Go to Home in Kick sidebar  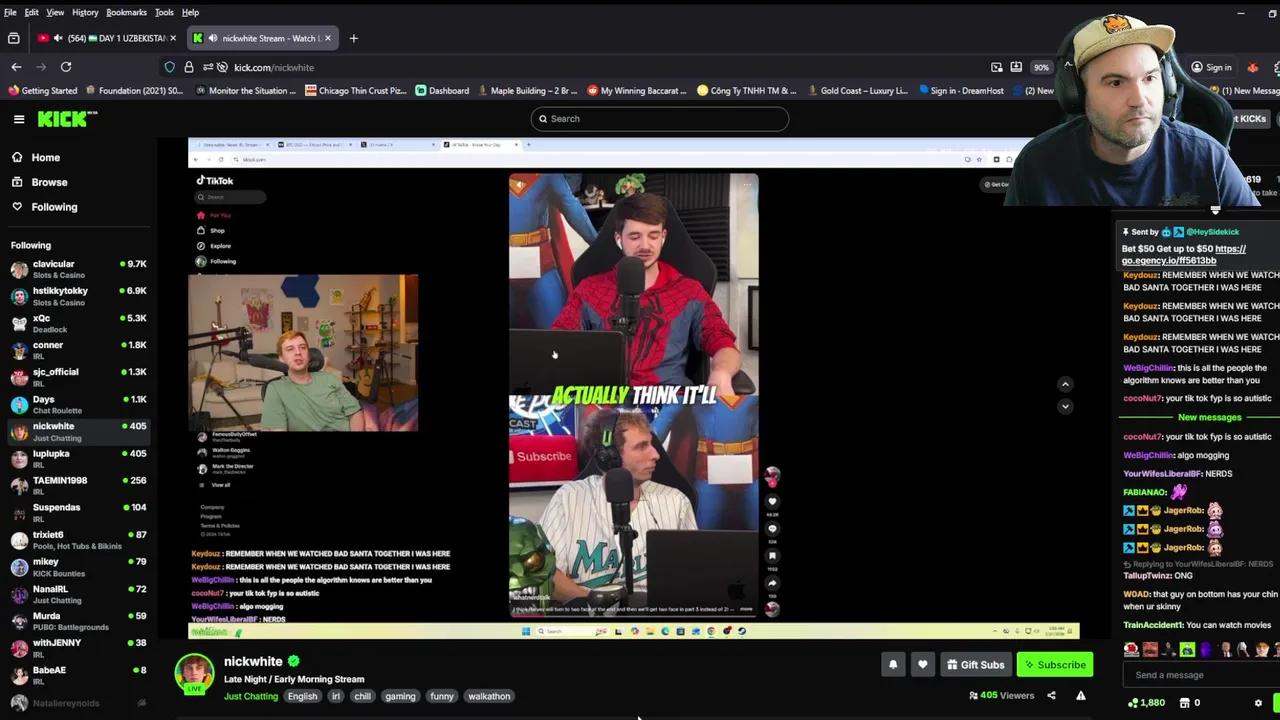[x=45, y=157]
